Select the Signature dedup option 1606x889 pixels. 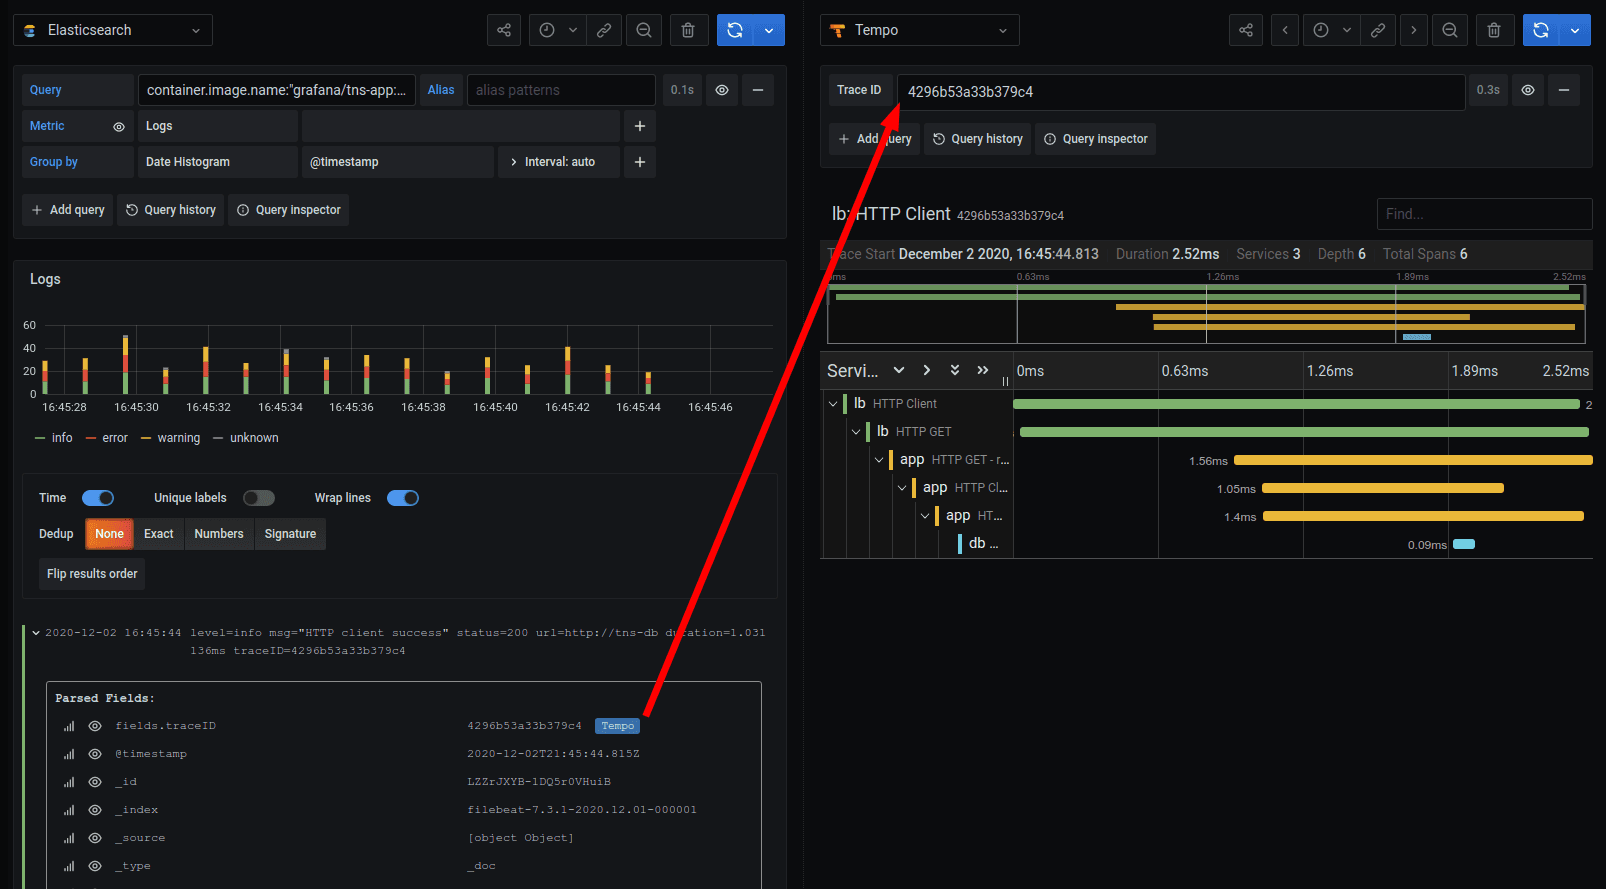(x=290, y=534)
